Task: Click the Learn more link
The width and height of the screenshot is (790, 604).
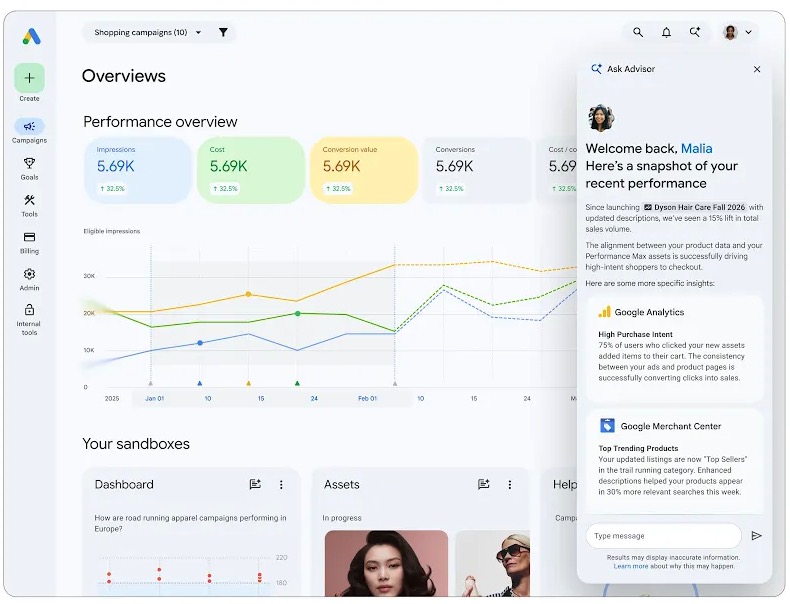Action: (x=631, y=566)
